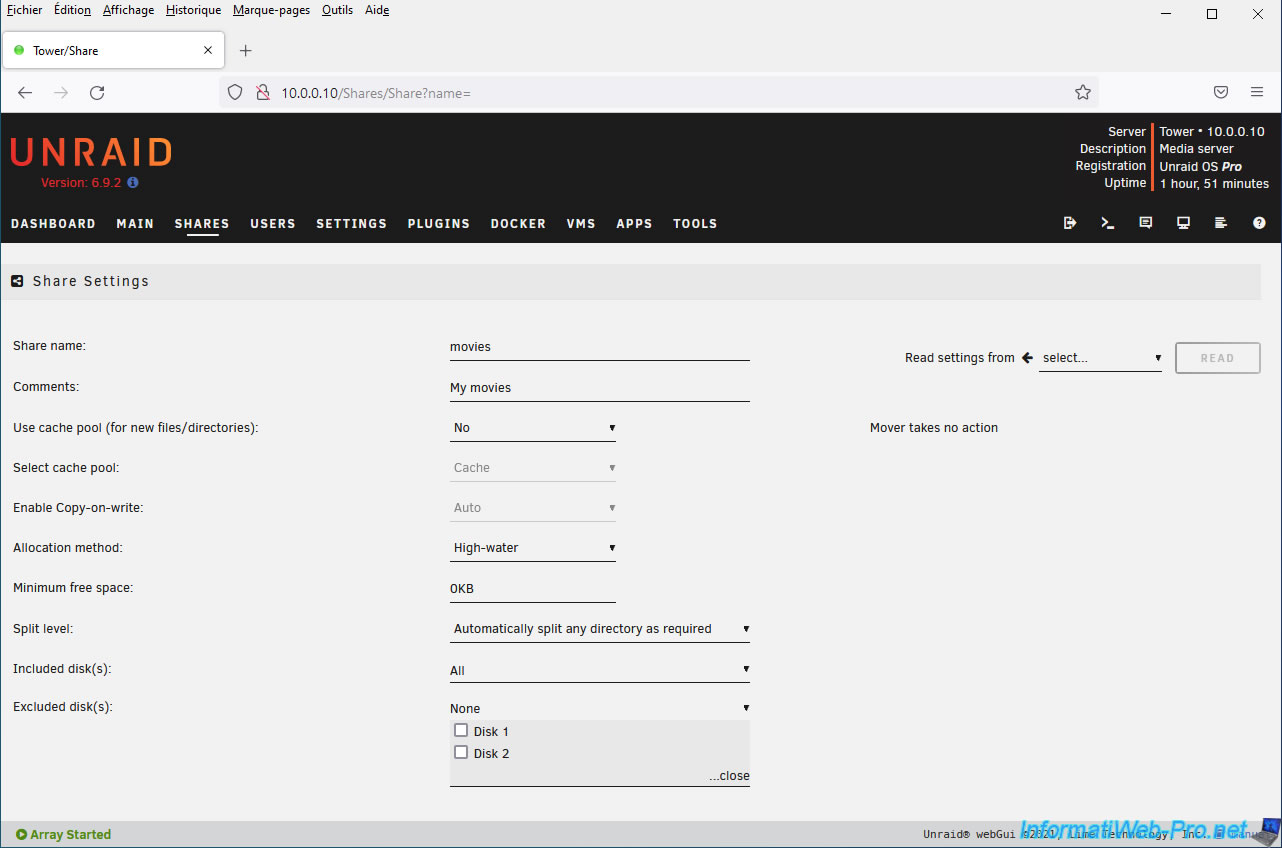Click the version info icon beside 6.9.2
The width and height of the screenshot is (1282, 848).
click(133, 183)
